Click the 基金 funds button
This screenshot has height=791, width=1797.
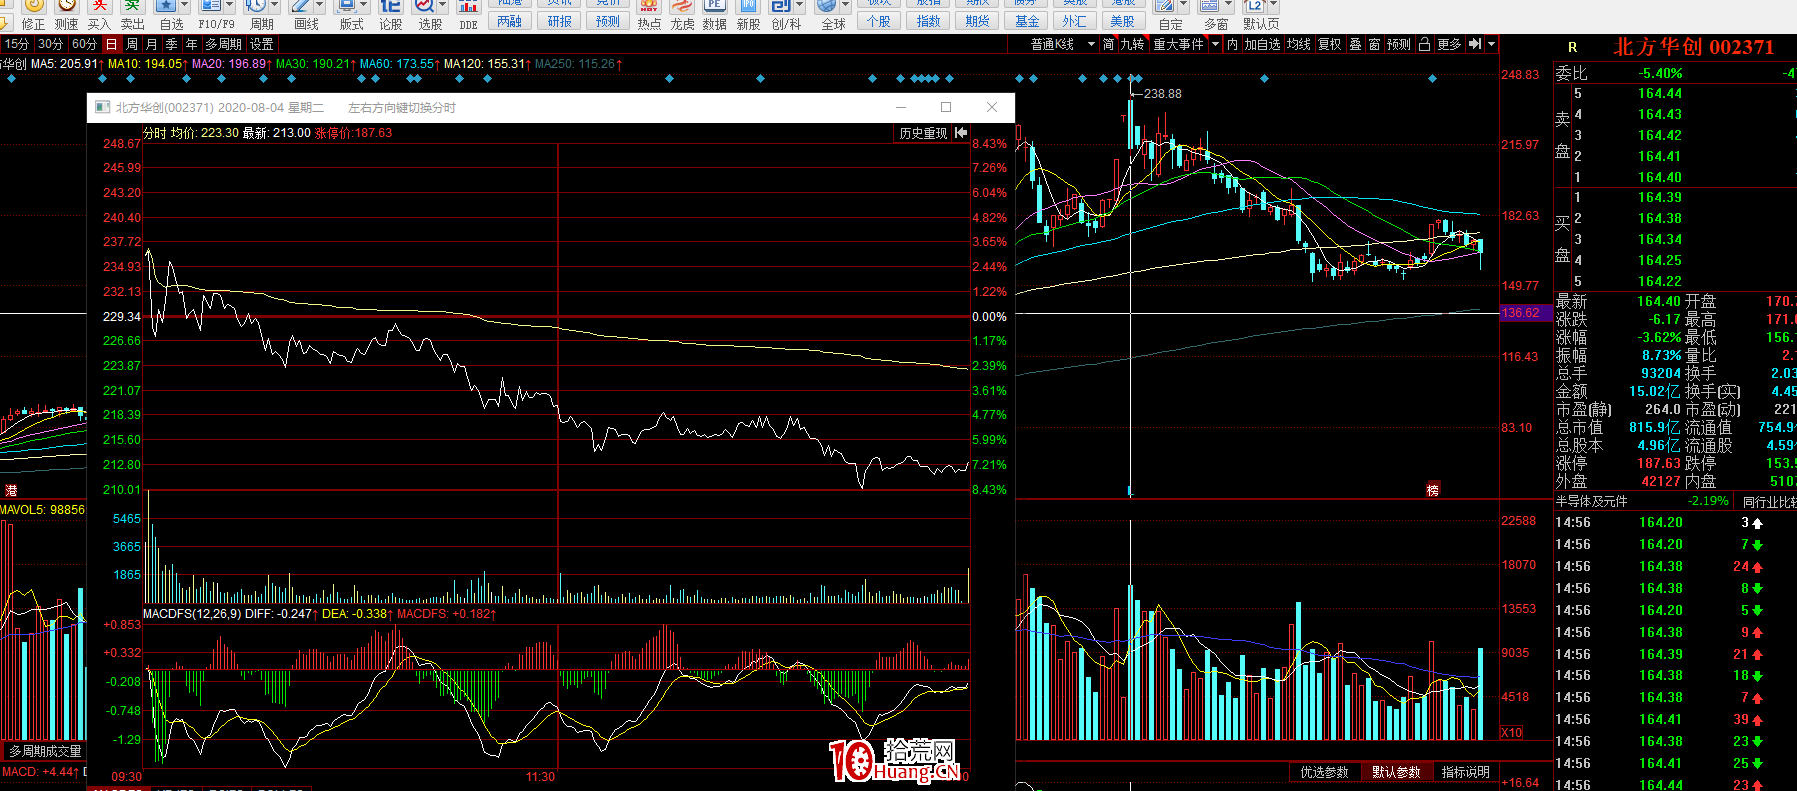pyautogui.click(x=1027, y=21)
